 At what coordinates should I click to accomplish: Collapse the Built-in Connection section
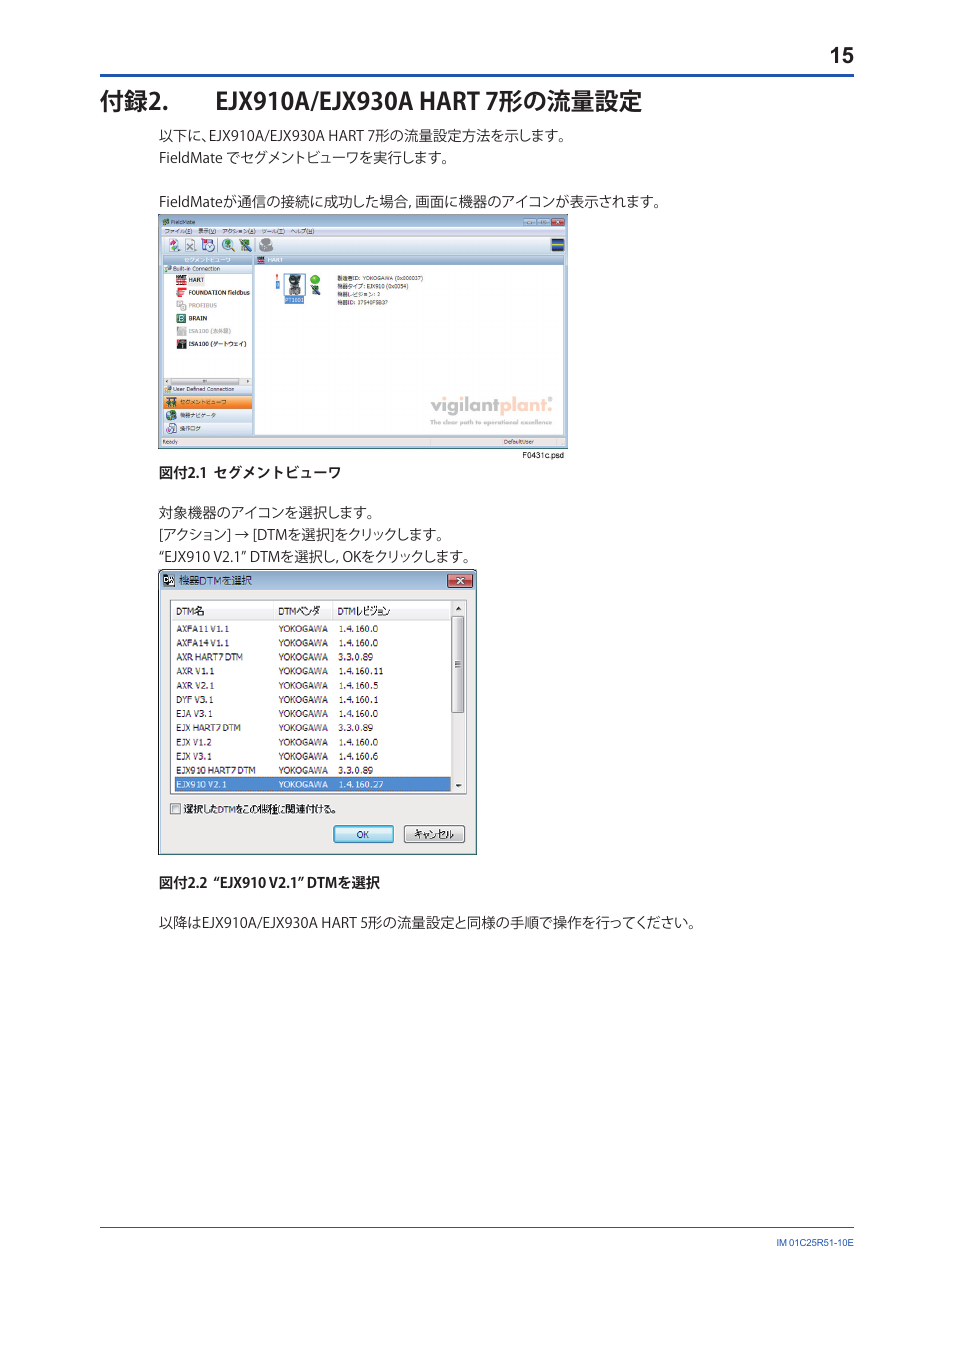click(x=207, y=269)
